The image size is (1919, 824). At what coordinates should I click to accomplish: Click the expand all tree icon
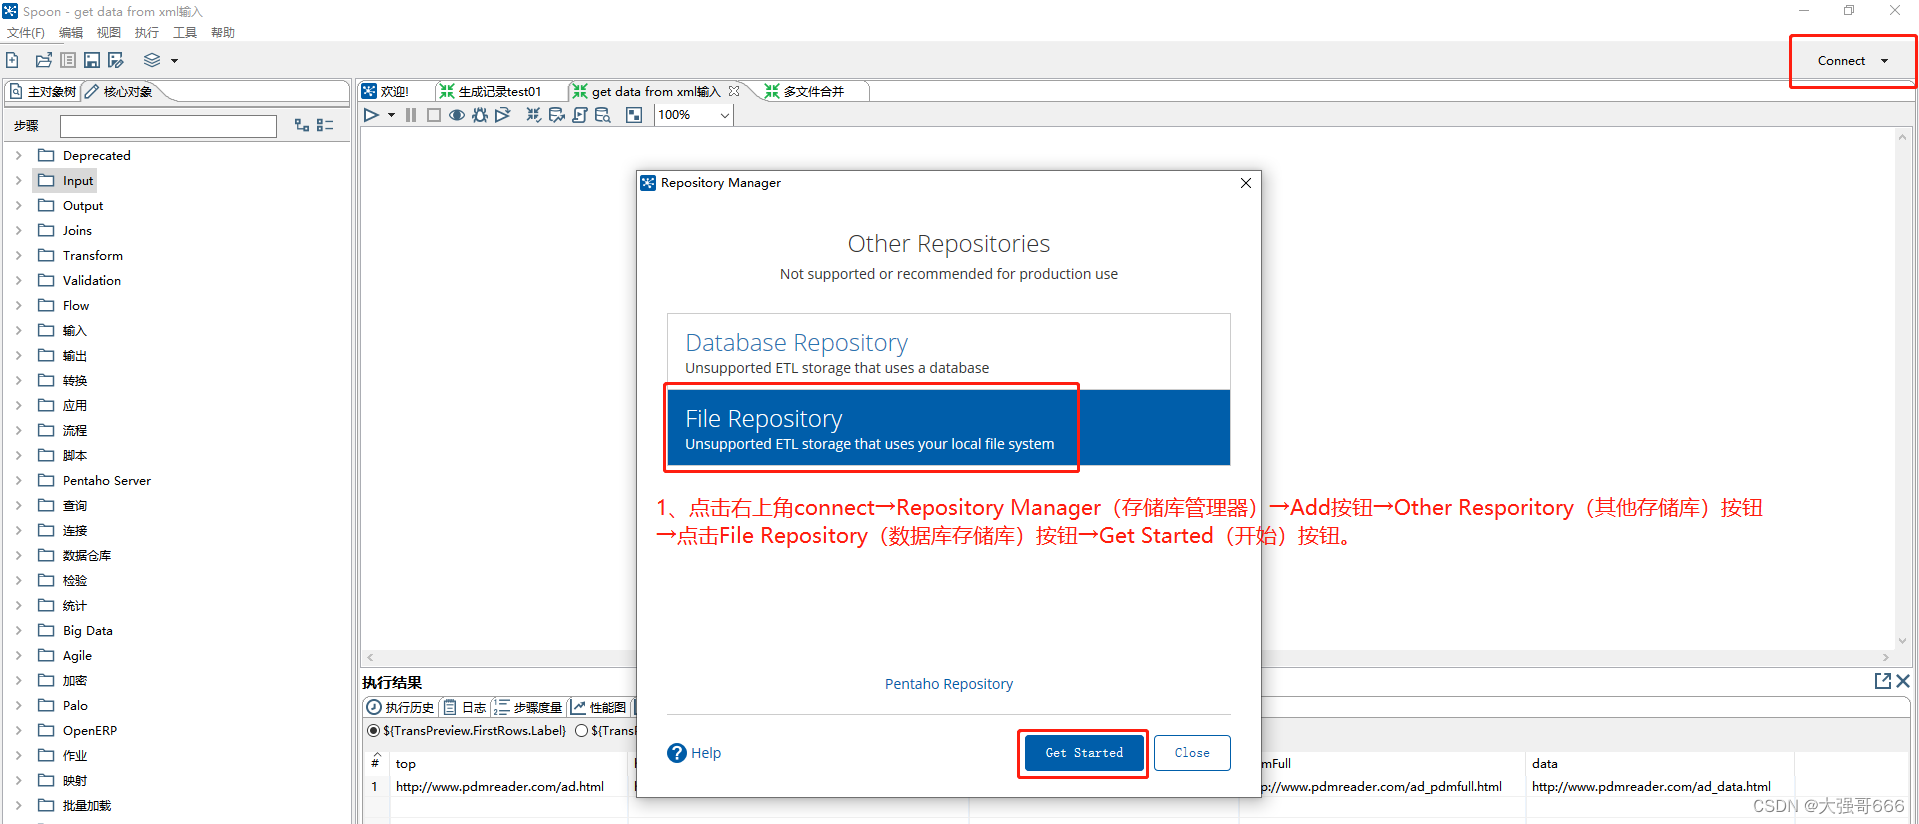click(302, 125)
